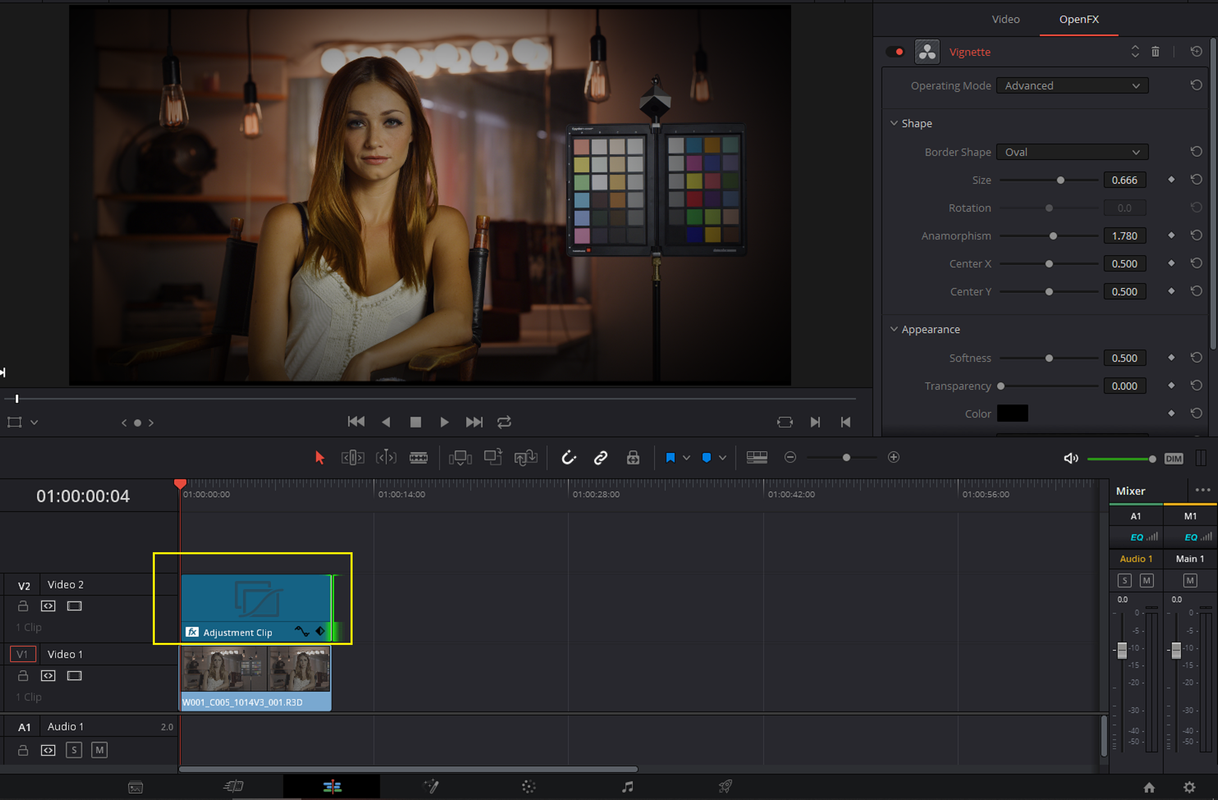
Task: Lock the Video 2 track
Action: click(x=23, y=606)
